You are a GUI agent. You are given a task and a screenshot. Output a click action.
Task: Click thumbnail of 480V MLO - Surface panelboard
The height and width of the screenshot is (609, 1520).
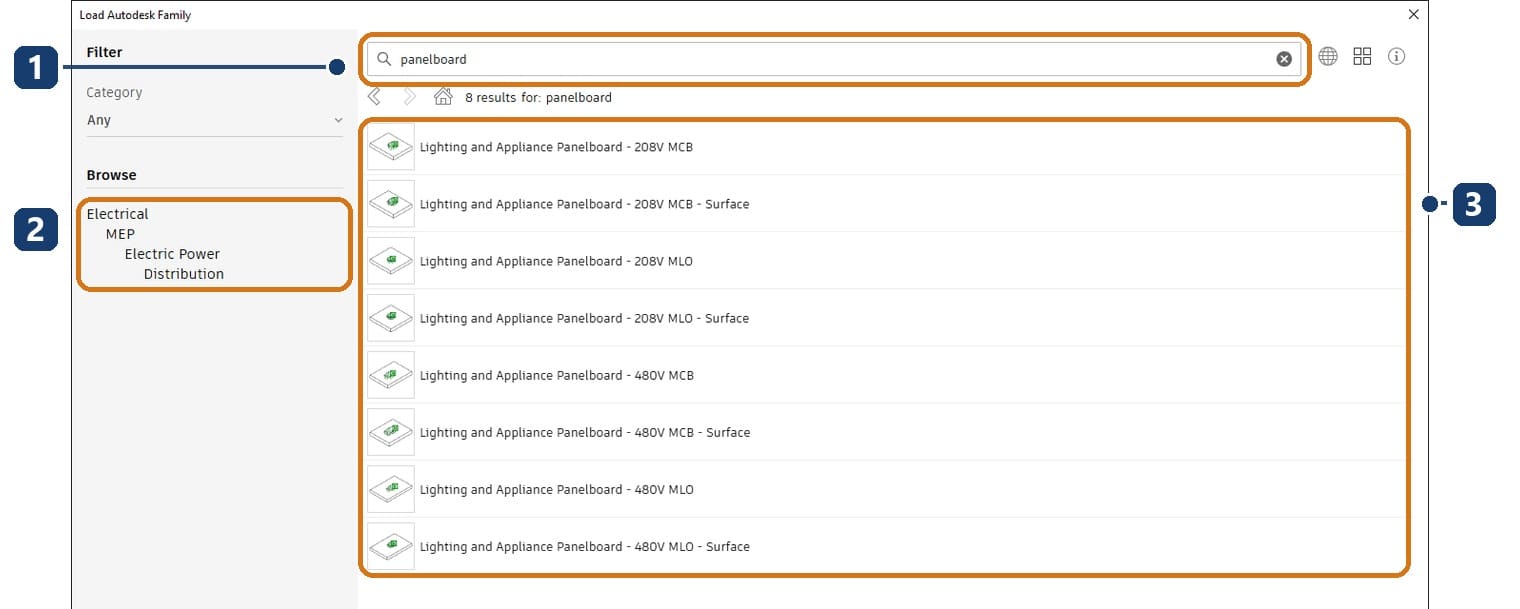391,546
